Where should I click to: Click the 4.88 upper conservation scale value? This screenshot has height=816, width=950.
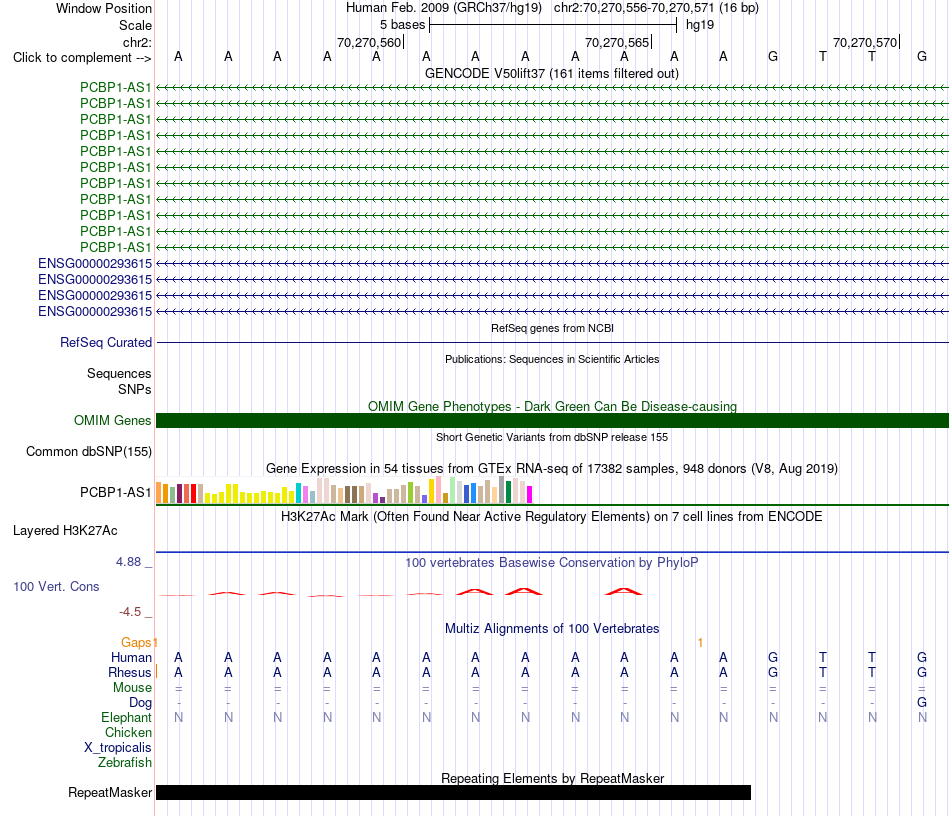[128, 562]
